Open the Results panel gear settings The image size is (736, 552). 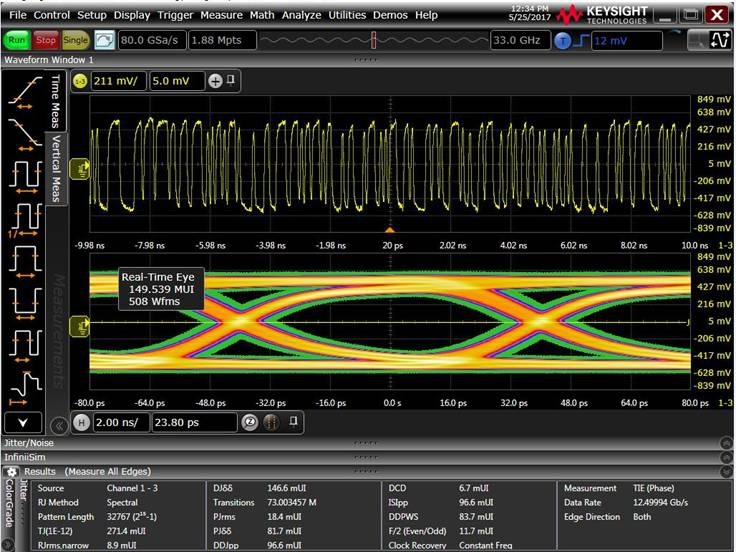coord(11,470)
